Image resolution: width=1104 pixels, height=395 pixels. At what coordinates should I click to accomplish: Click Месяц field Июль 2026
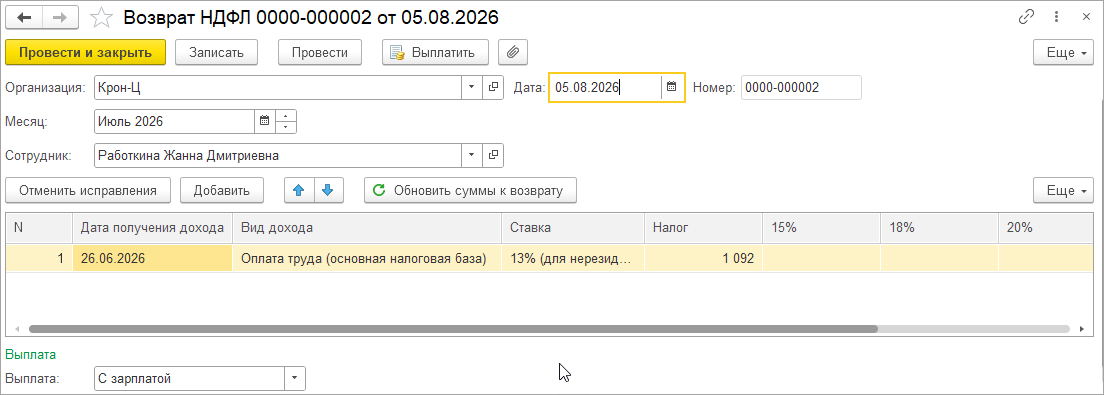pyautogui.click(x=174, y=121)
